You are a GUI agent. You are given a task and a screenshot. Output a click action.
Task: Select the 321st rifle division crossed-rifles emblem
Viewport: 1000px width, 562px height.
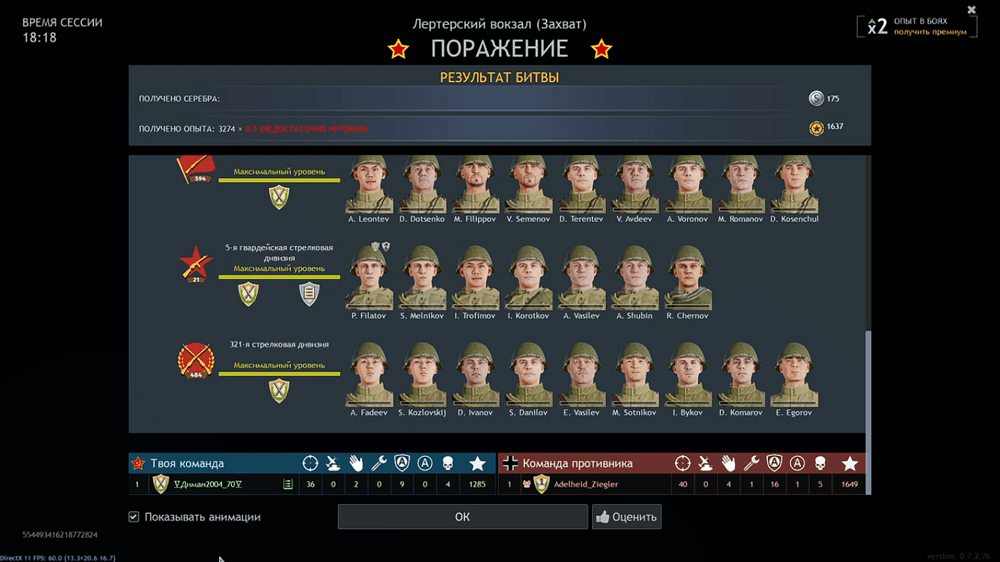[x=196, y=361]
